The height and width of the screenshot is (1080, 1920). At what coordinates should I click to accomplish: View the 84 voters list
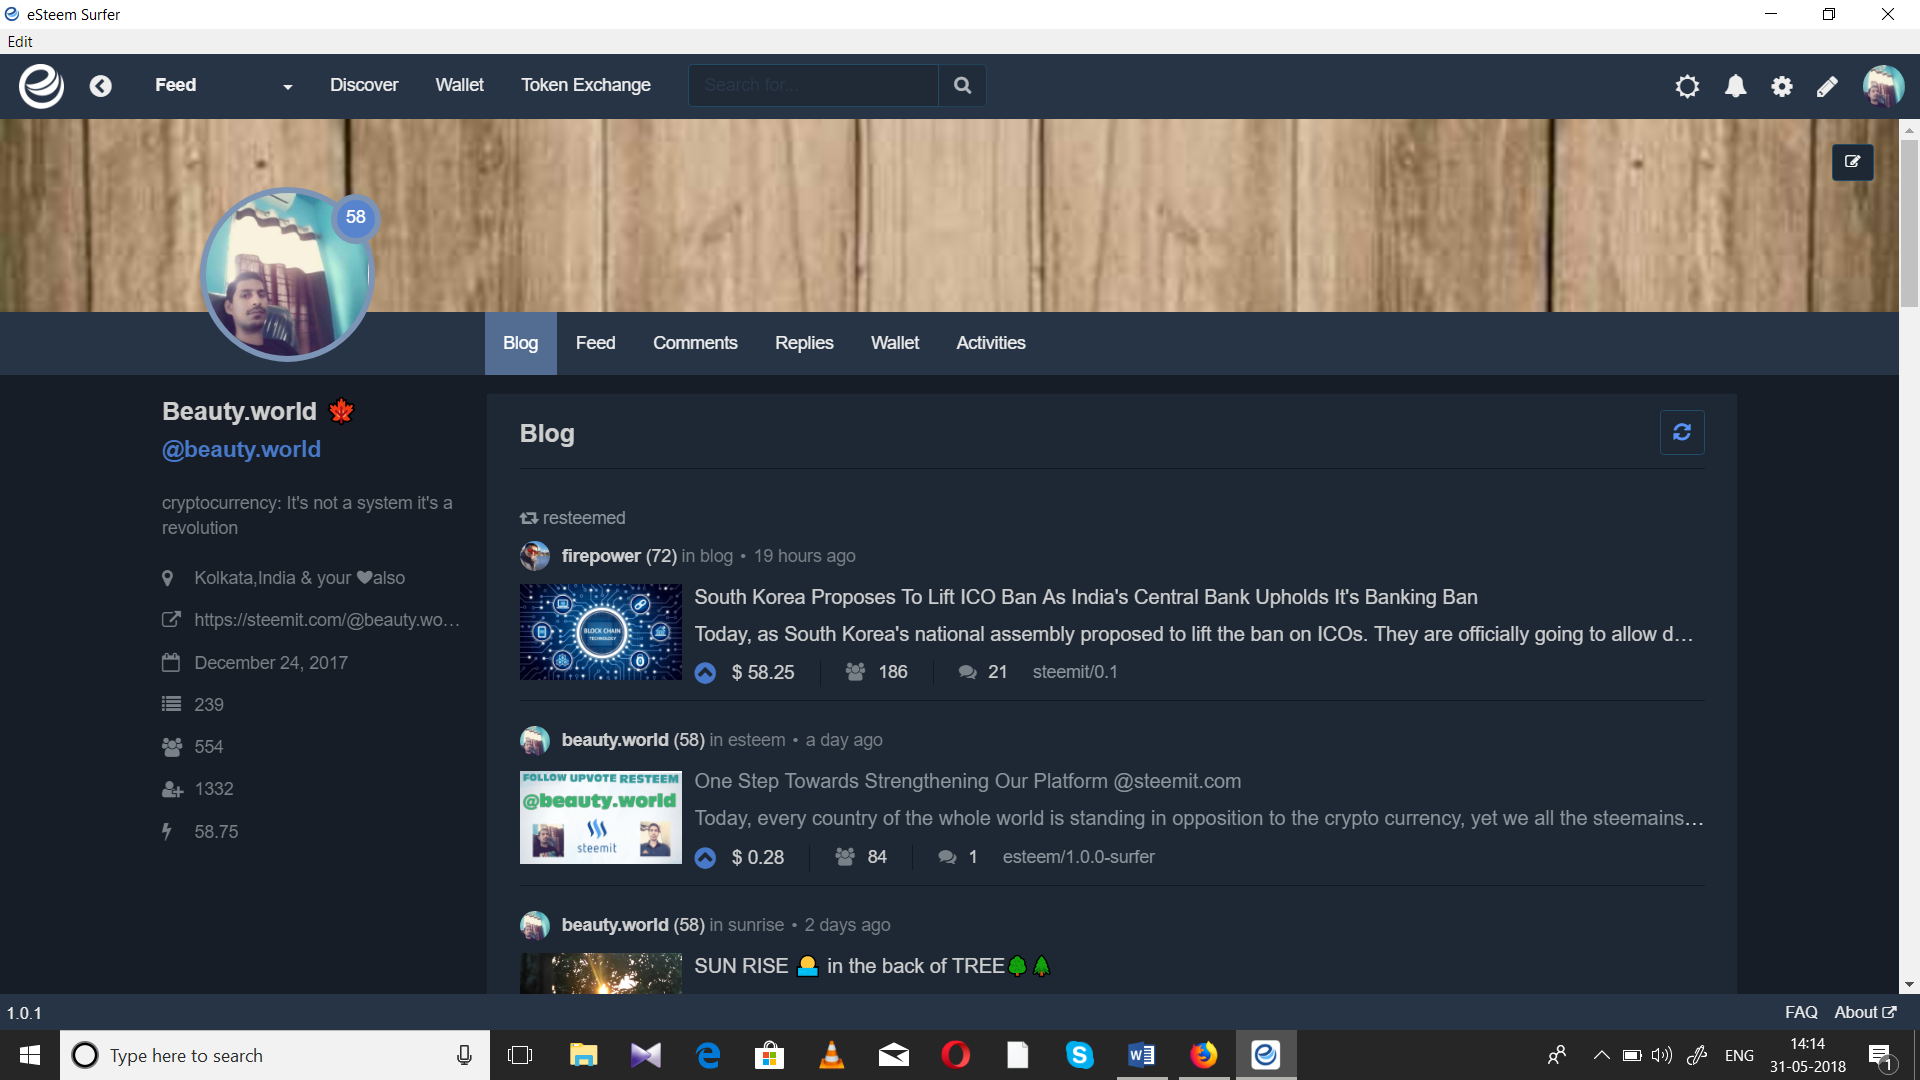861,858
